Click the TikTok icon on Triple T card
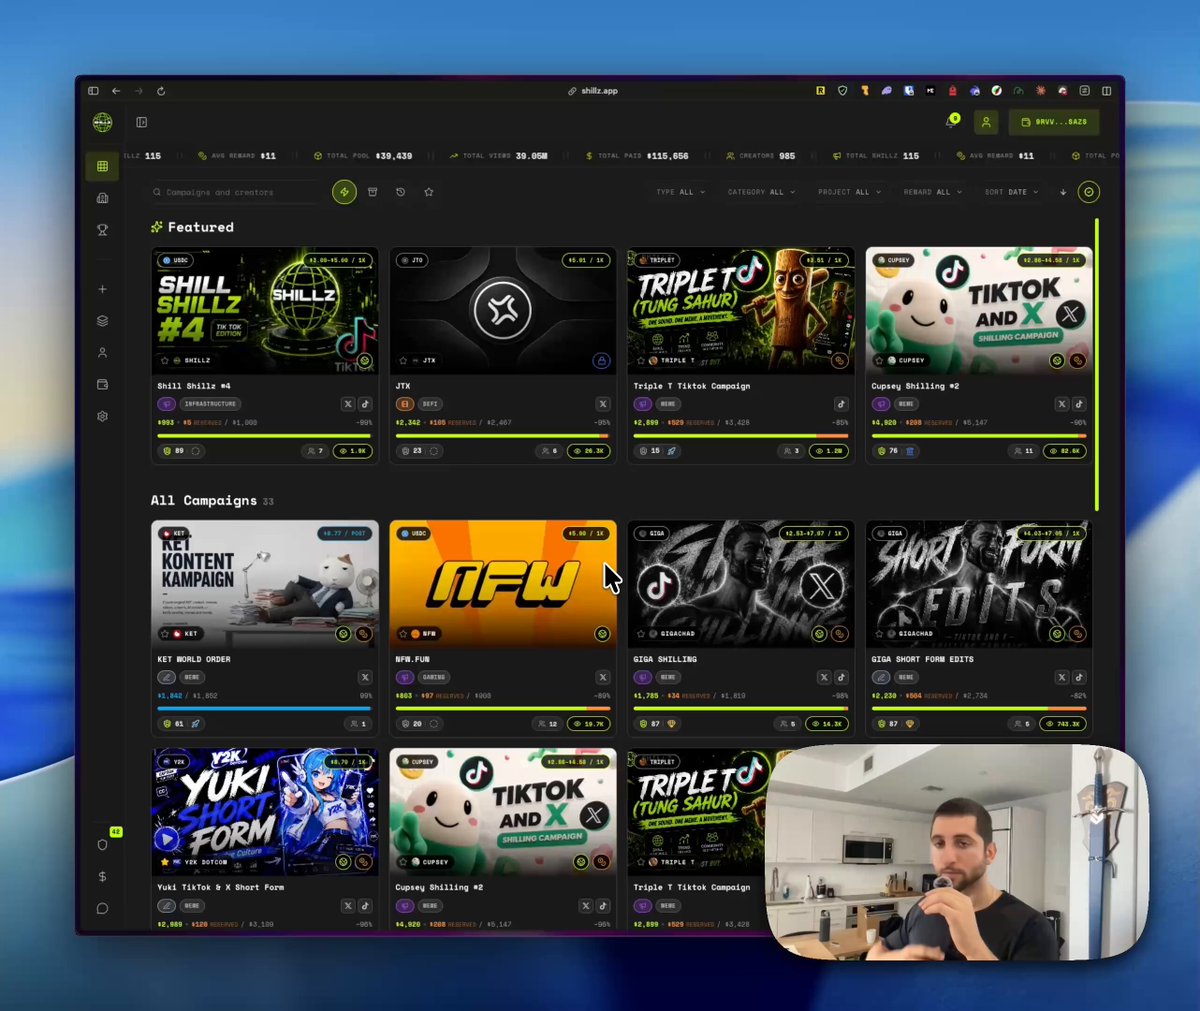1200x1011 pixels. pyautogui.click(x=841, y=404)
